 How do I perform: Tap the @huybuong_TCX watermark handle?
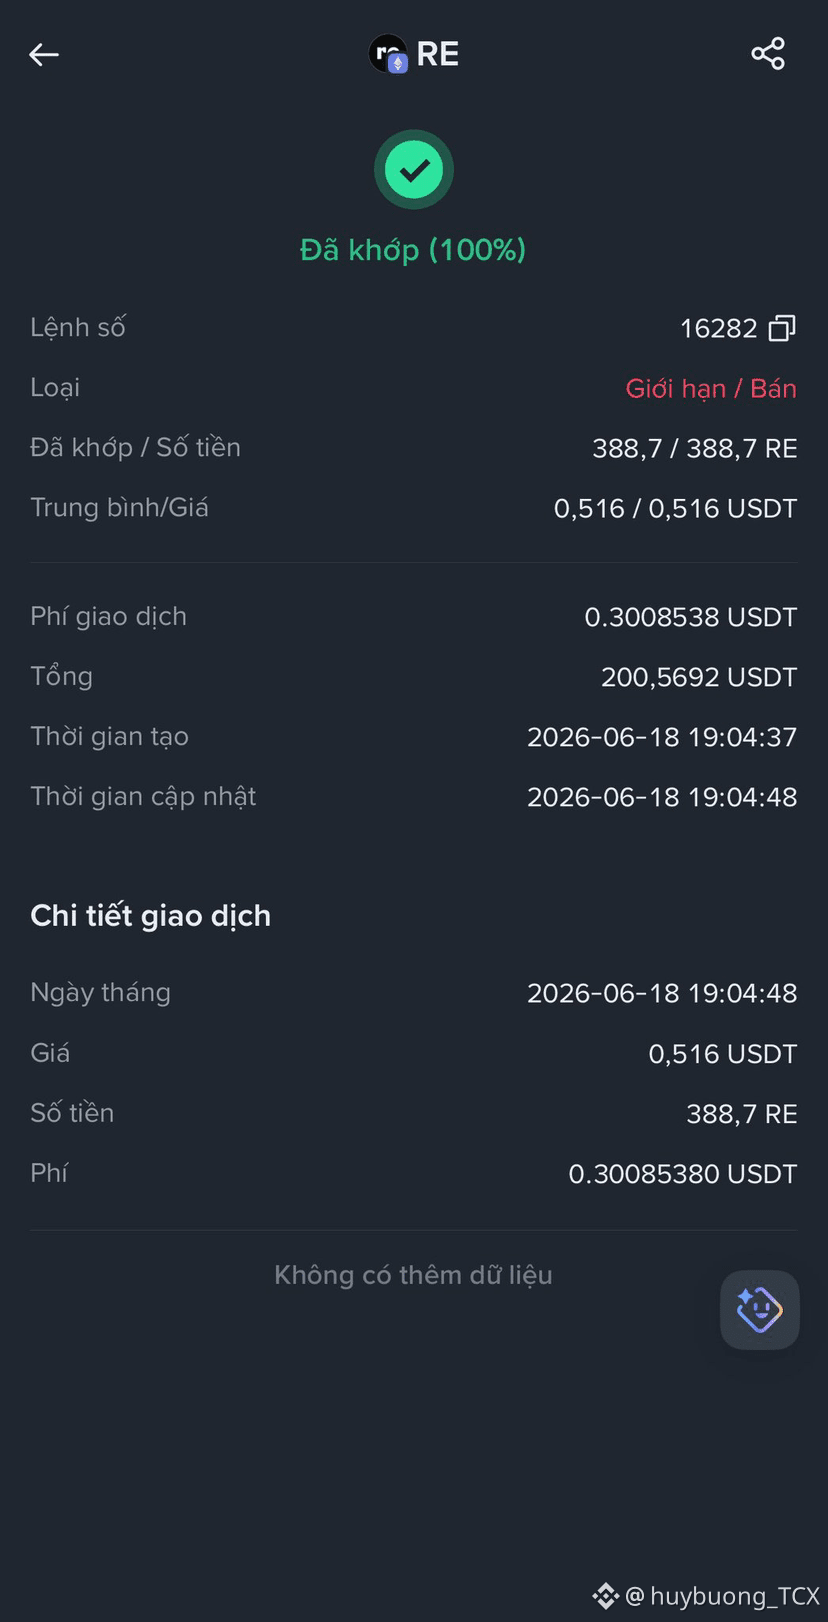[722, 1596]
